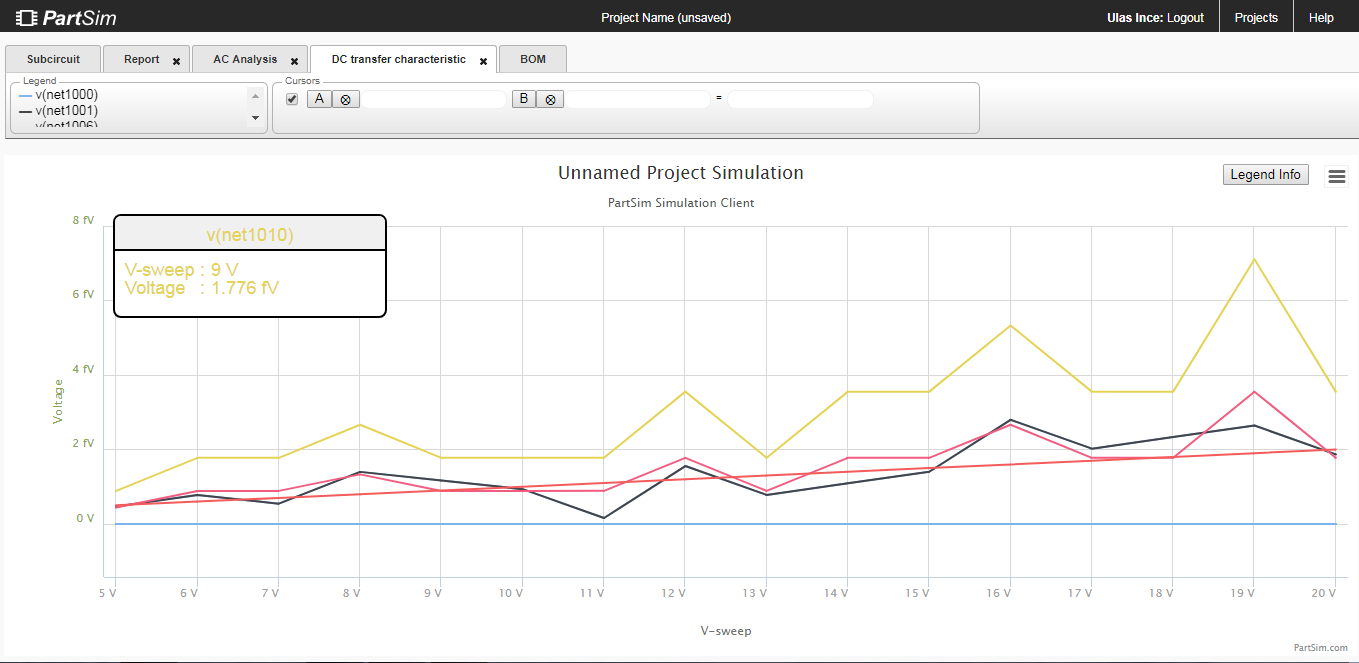Viewport: 1359px width, 663px height.
Task: Click the 8 fV axis label
Action: [x=83, y=220]
